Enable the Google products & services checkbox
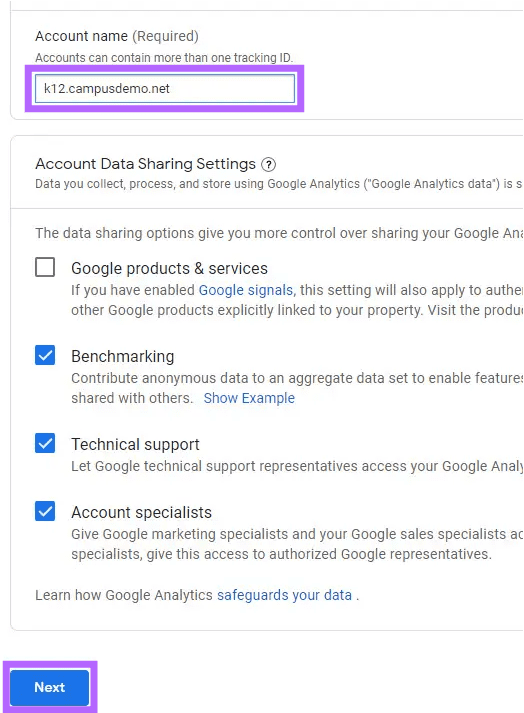Screen dimensions: 524x713 point(45,267)
